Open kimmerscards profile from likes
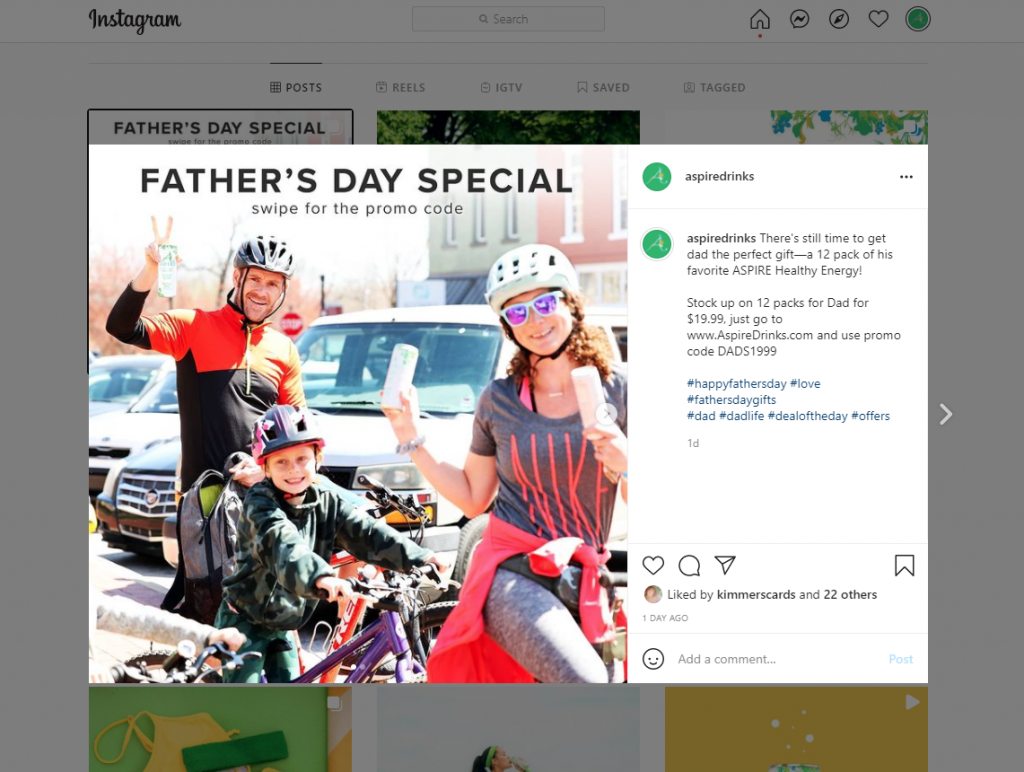 click(756, 594)
